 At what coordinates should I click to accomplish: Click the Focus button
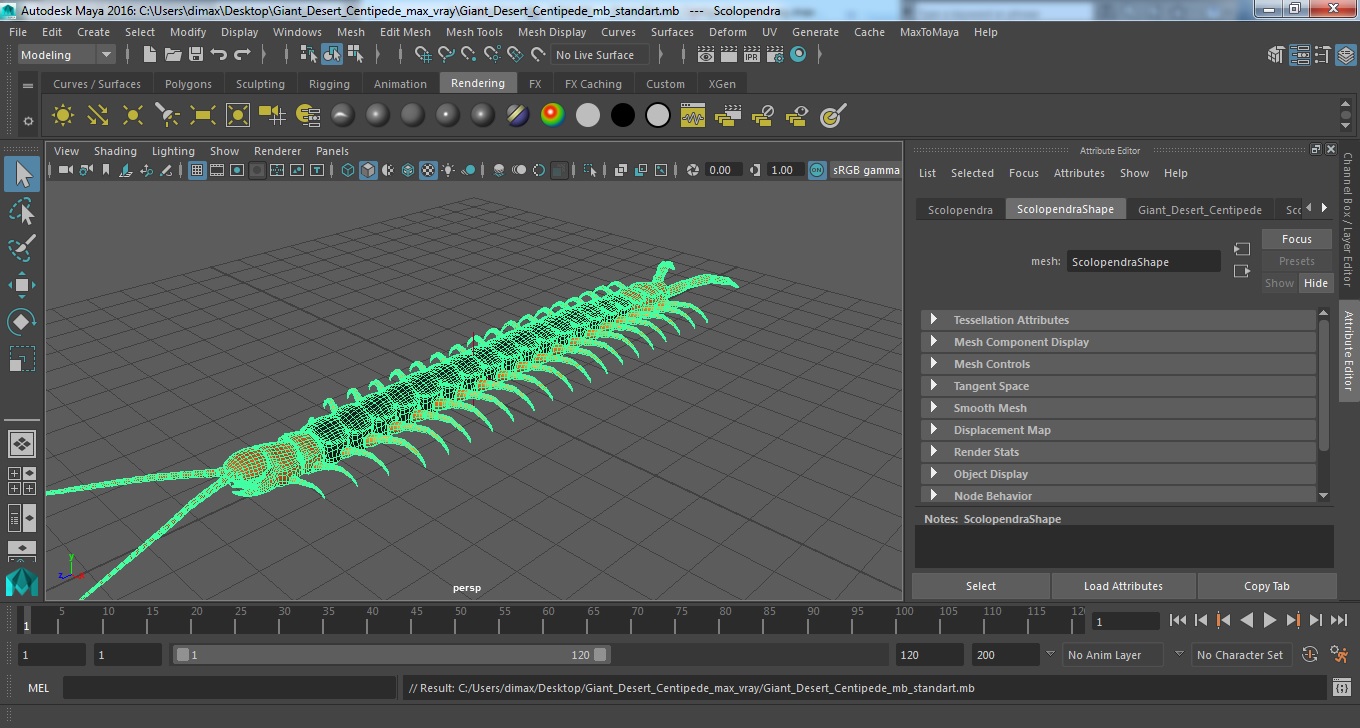tap(1296, 239)
